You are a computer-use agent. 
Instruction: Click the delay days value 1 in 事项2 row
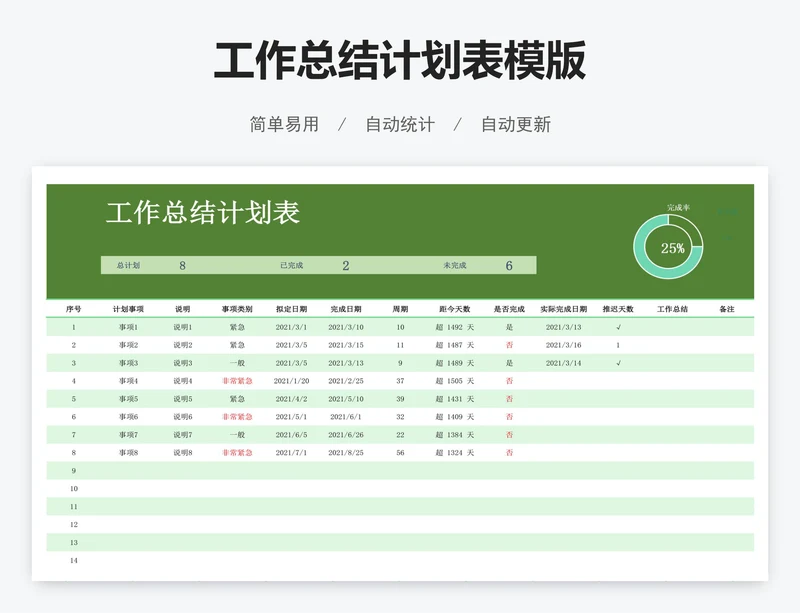pyautogui.click(x=618, y=345)
